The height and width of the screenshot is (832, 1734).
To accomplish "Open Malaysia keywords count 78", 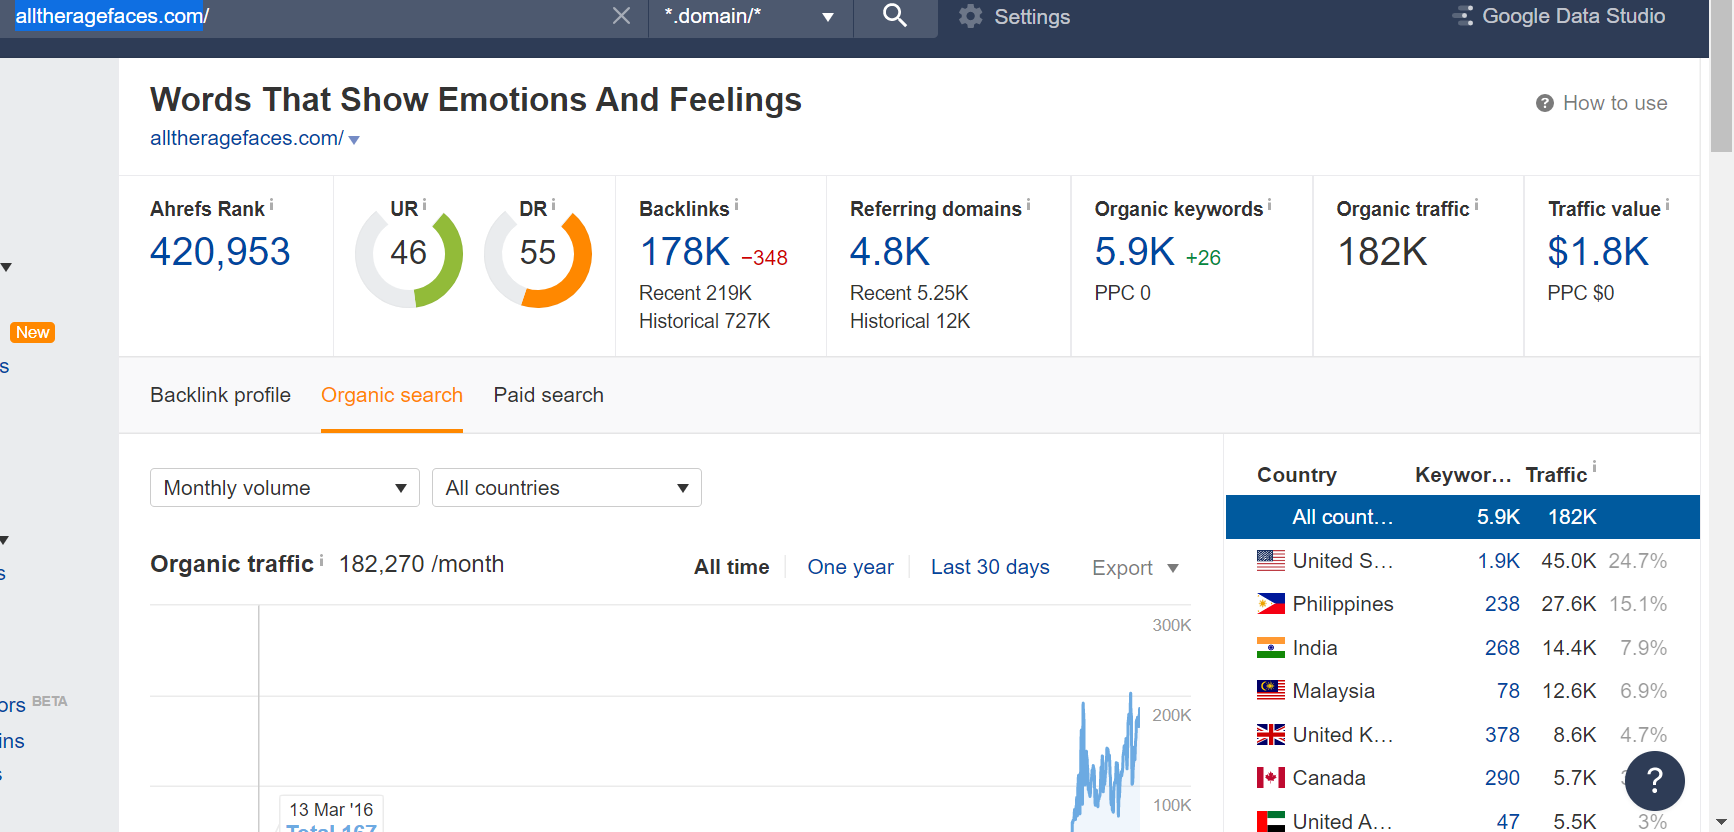I will pos(1508,691).
